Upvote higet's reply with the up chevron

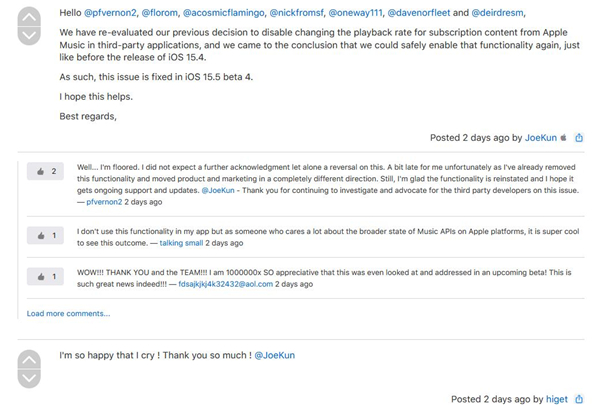(x=30, y=358)
